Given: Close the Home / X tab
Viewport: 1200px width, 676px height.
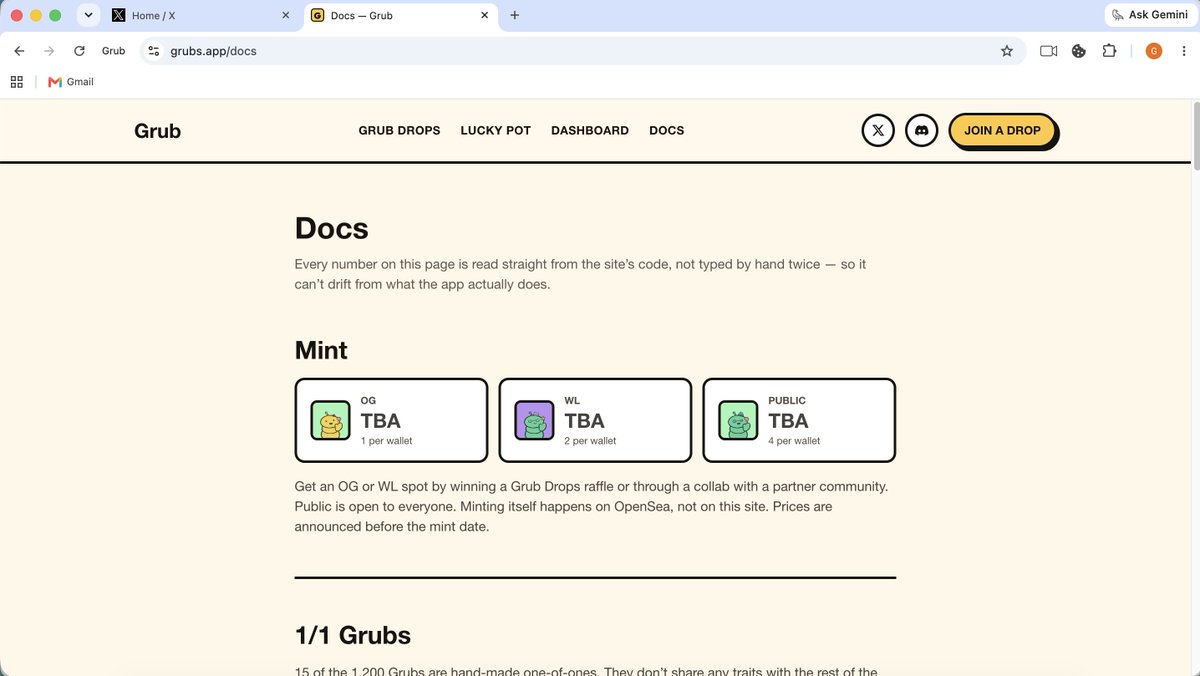Looking at the screenshot, I should point(285,15).
